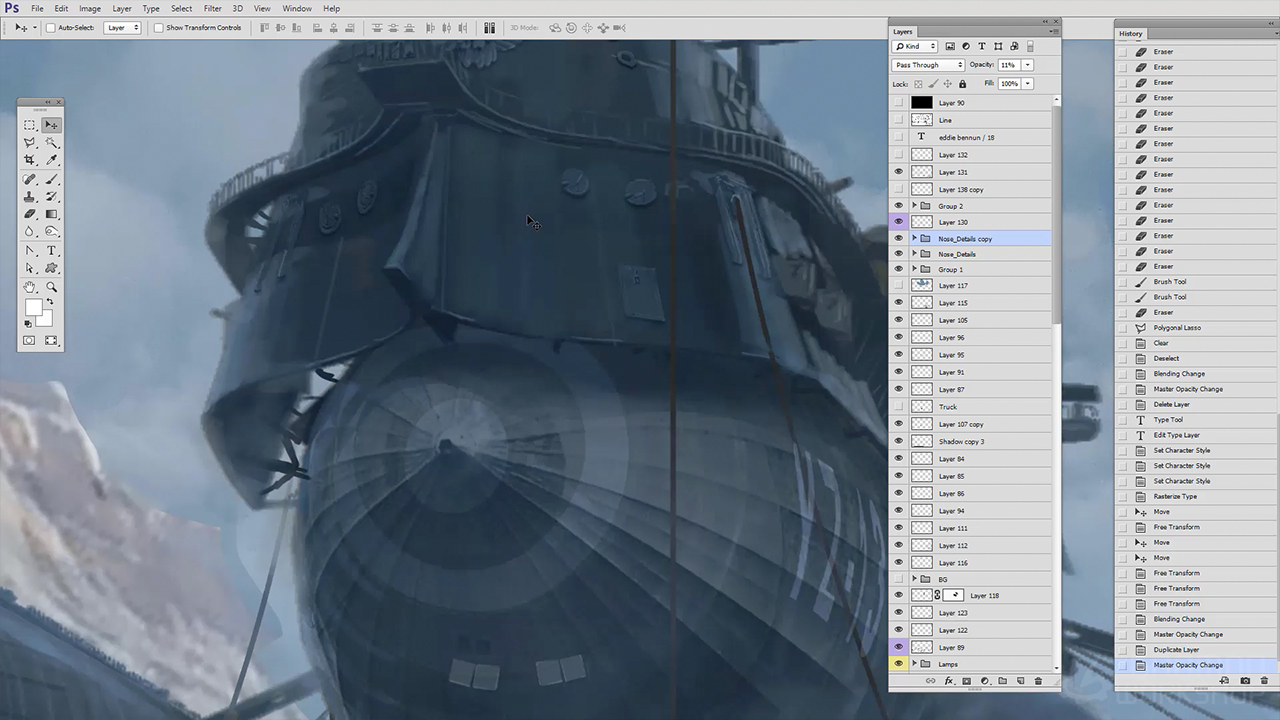Jump to Duplicate Layer history state

1176,650
